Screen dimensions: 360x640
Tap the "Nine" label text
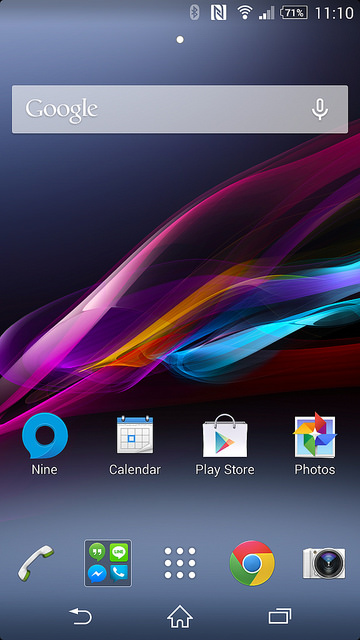click(44, 469)
